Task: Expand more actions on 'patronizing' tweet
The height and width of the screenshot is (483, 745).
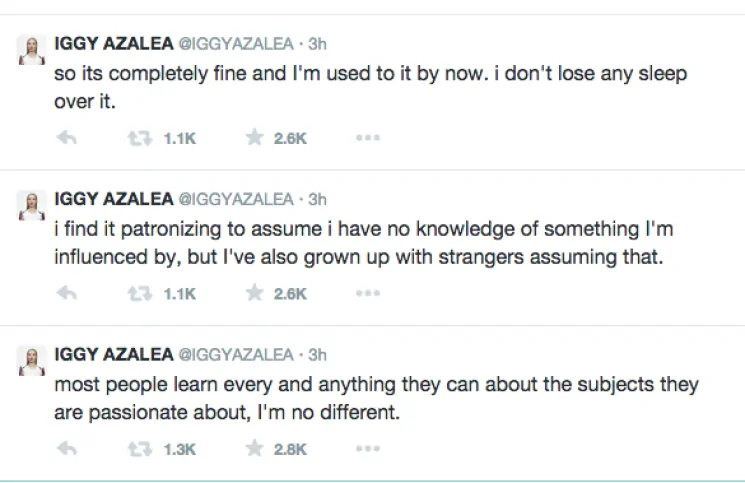Action: coord(368,294)
